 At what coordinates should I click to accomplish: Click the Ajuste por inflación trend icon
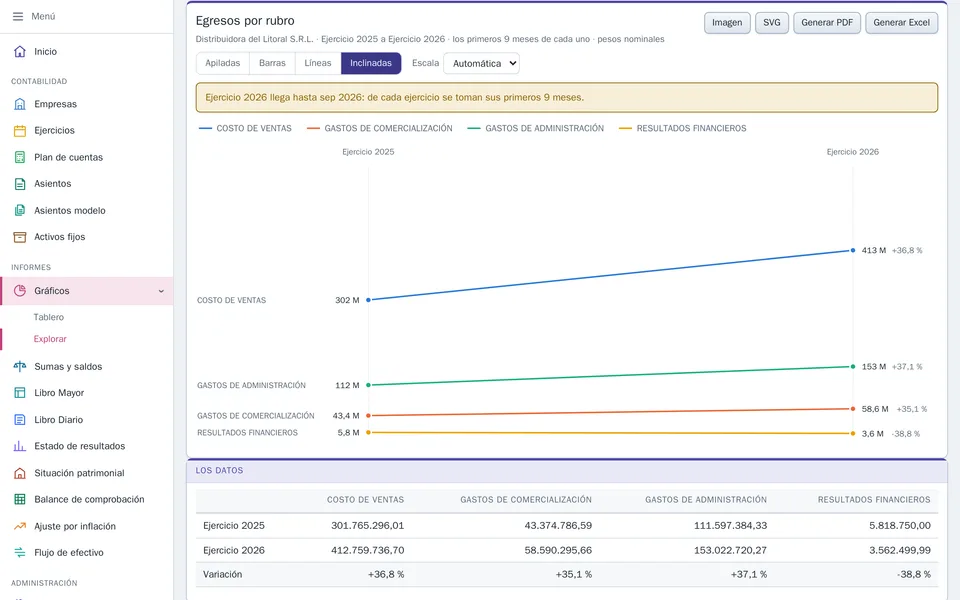[20, 527]
